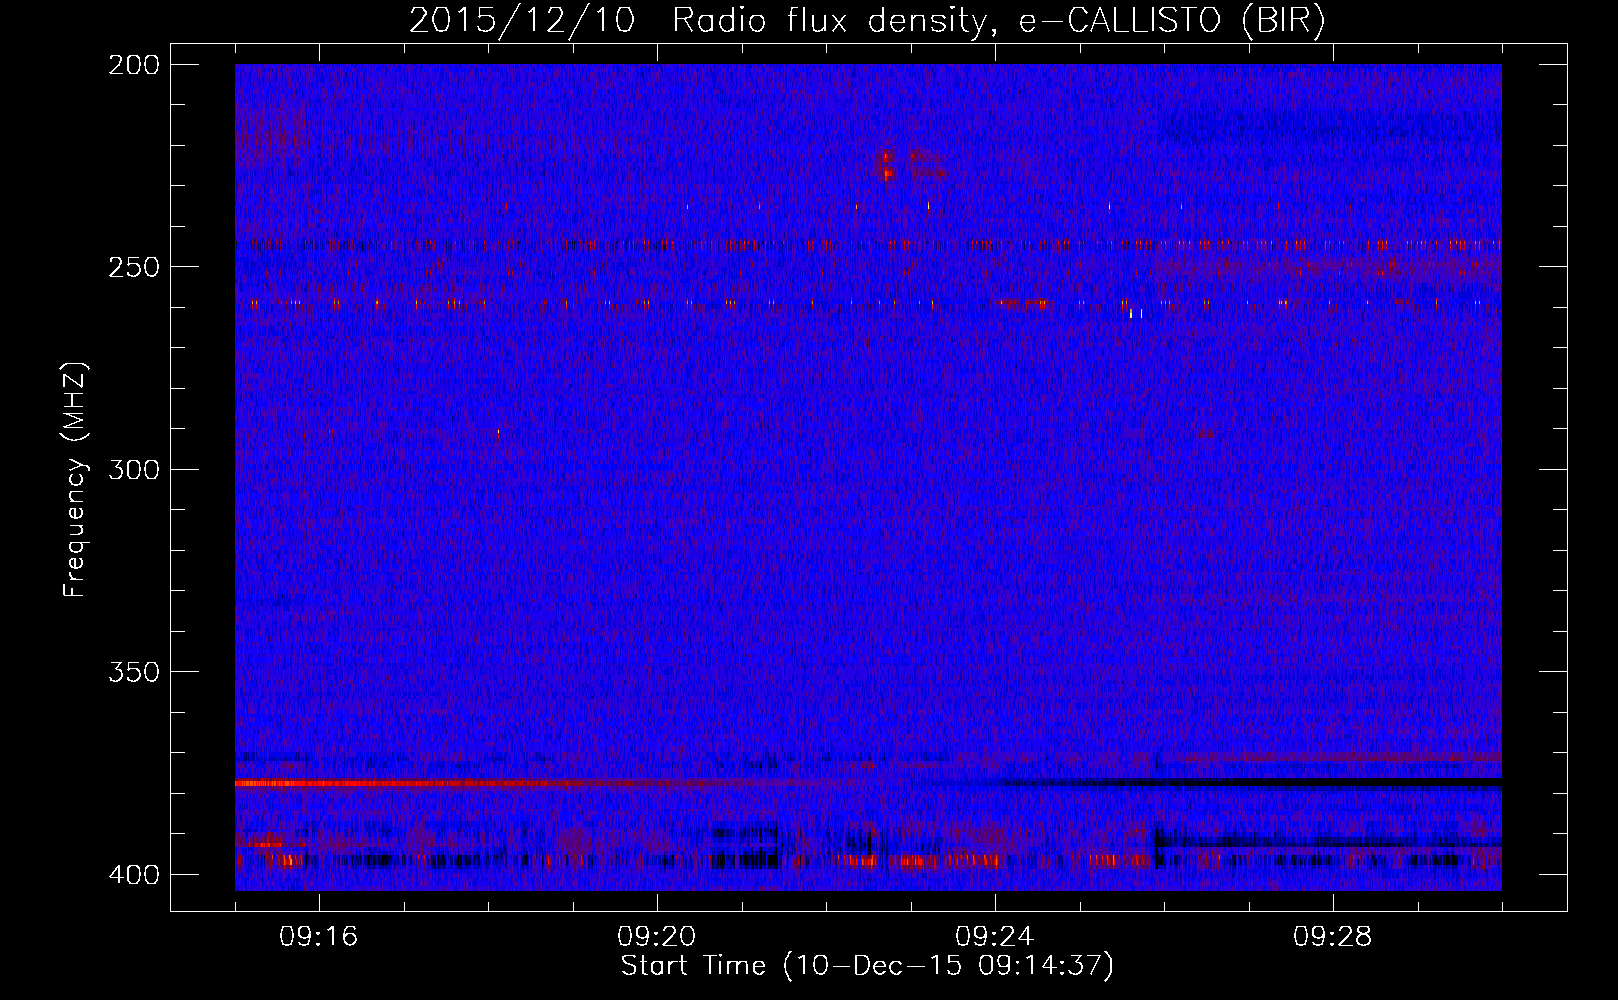Click the date '2015/12/10' in the title
This screenshot has height=1000, width=1618.
point(522,21)
